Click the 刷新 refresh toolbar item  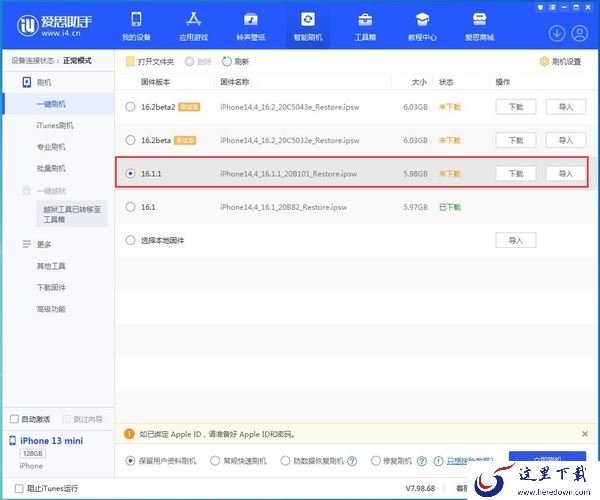[x=236, y=62]
